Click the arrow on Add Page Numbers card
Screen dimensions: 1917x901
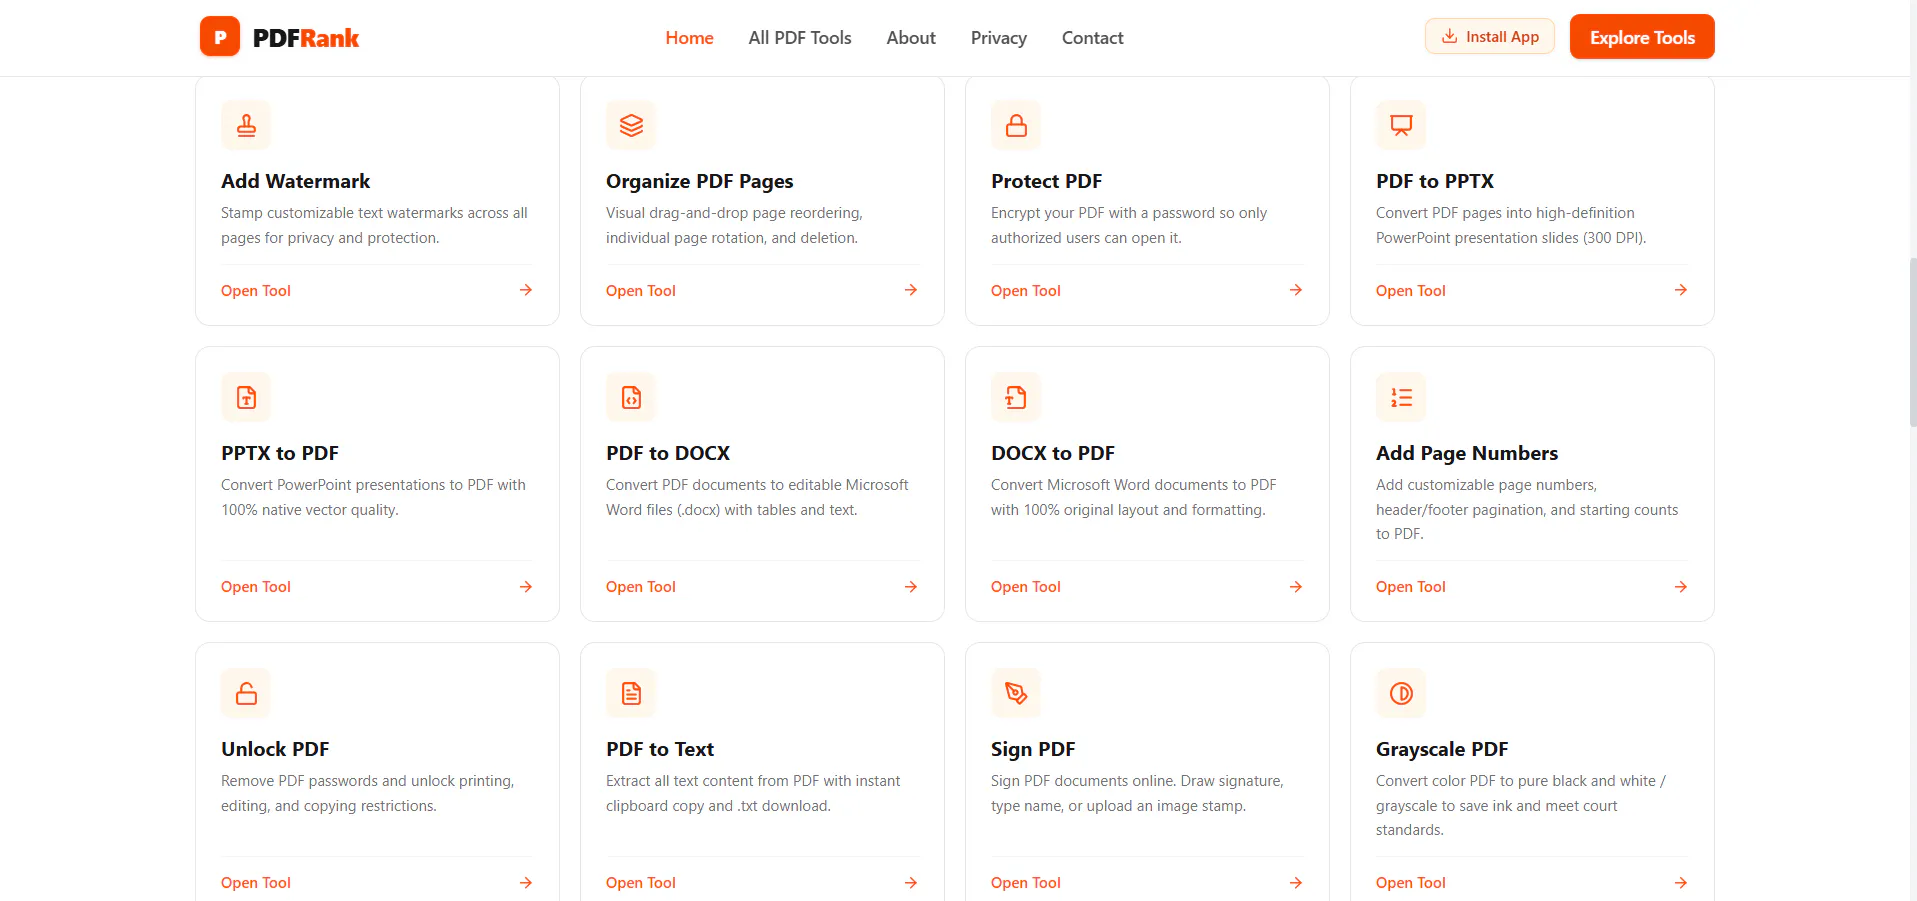(1681, 587)
